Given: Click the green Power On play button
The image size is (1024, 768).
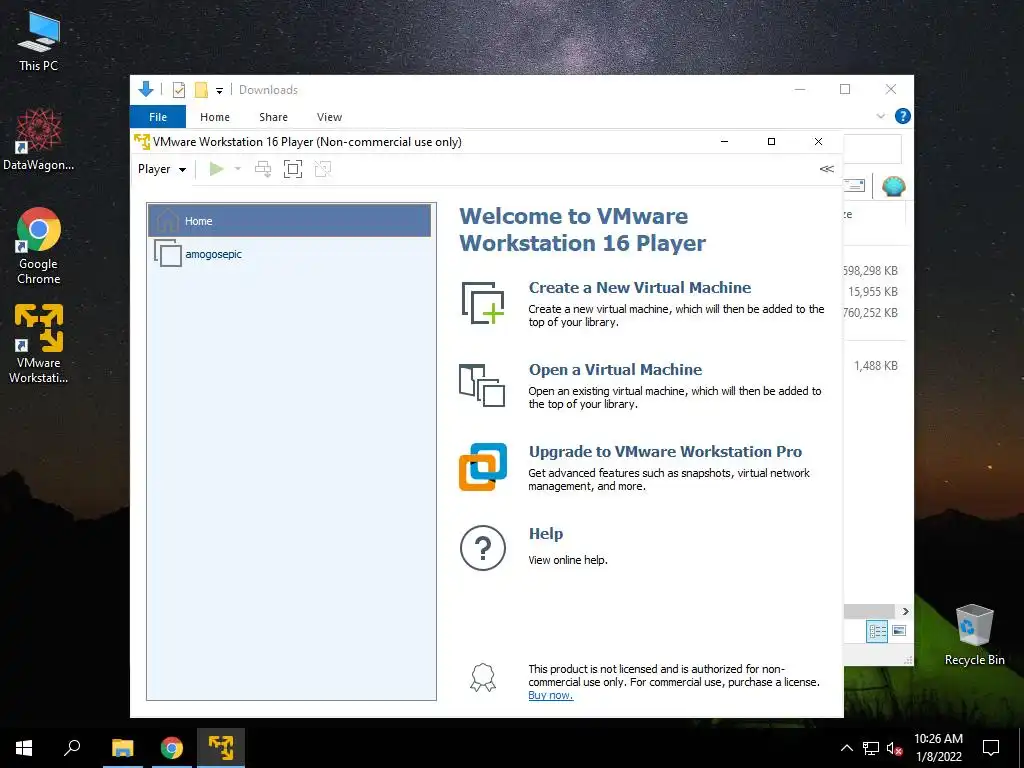Looking at the screenshot, I should 216,169.
